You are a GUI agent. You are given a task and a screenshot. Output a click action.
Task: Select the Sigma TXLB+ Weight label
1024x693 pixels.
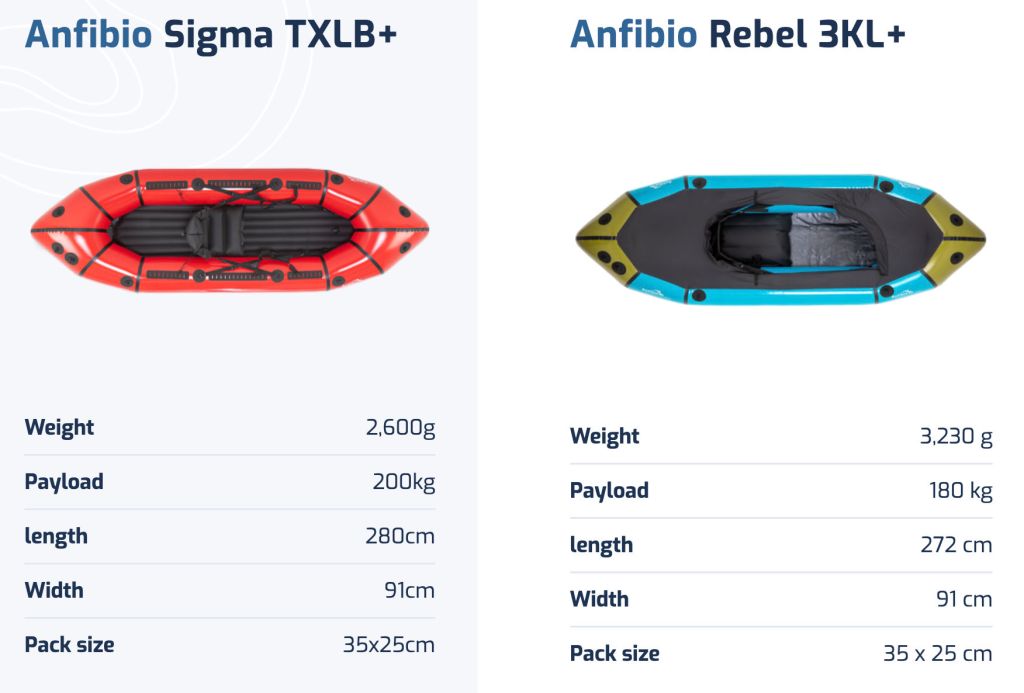(x=59, y=427)
